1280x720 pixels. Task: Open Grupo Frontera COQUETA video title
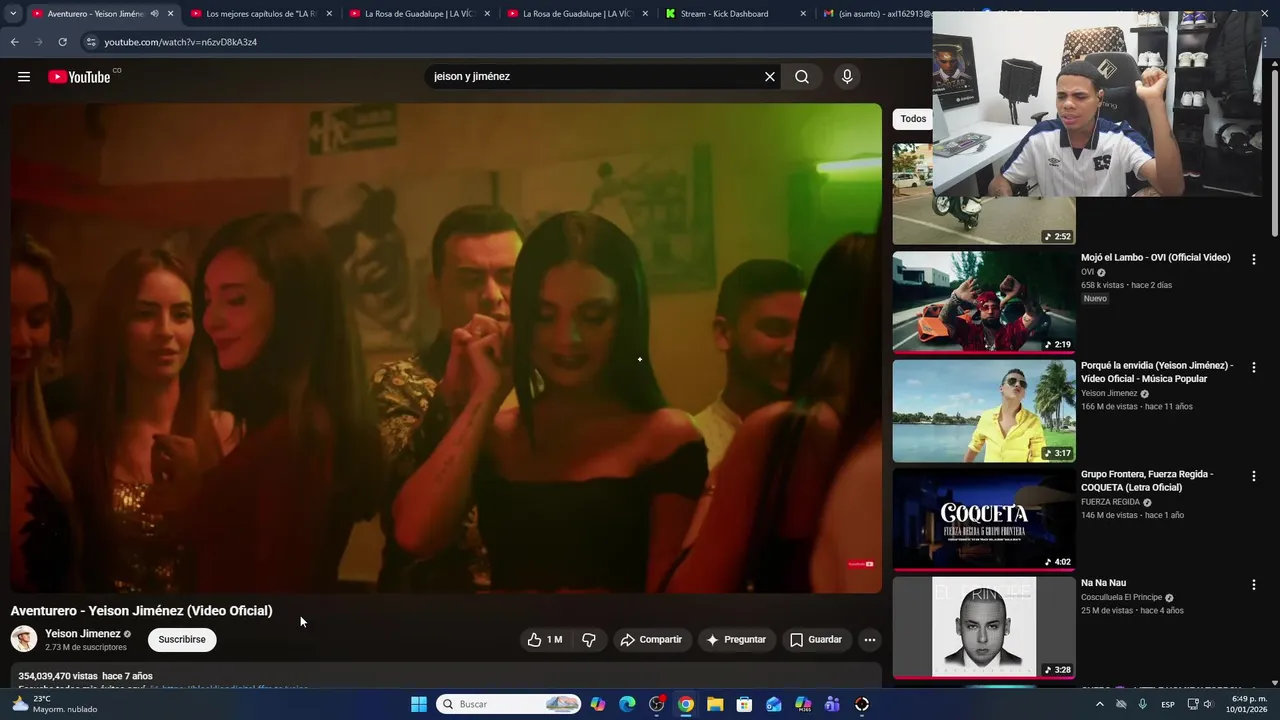(1147, 481)
